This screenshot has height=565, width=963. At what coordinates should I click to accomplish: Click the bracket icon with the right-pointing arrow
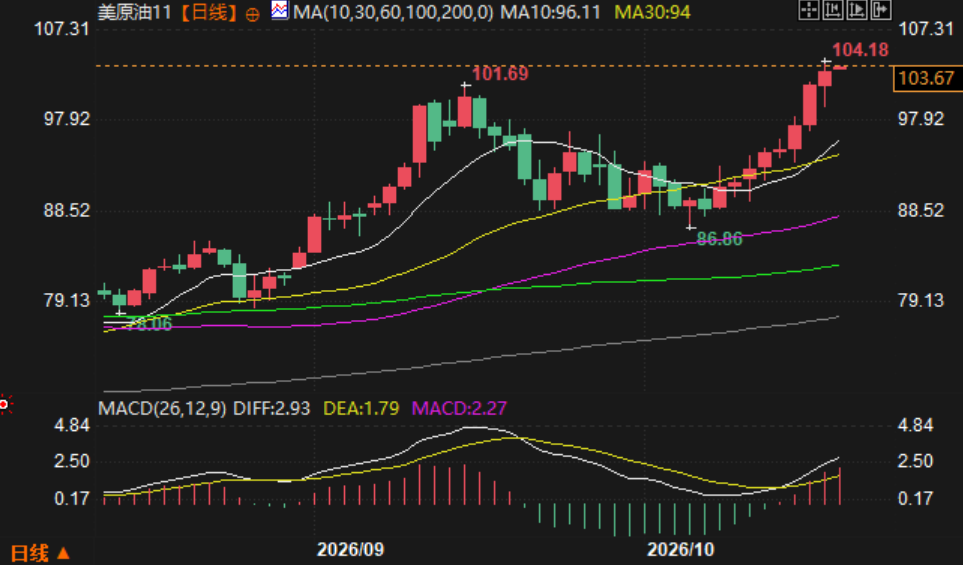tap(881, 10)
